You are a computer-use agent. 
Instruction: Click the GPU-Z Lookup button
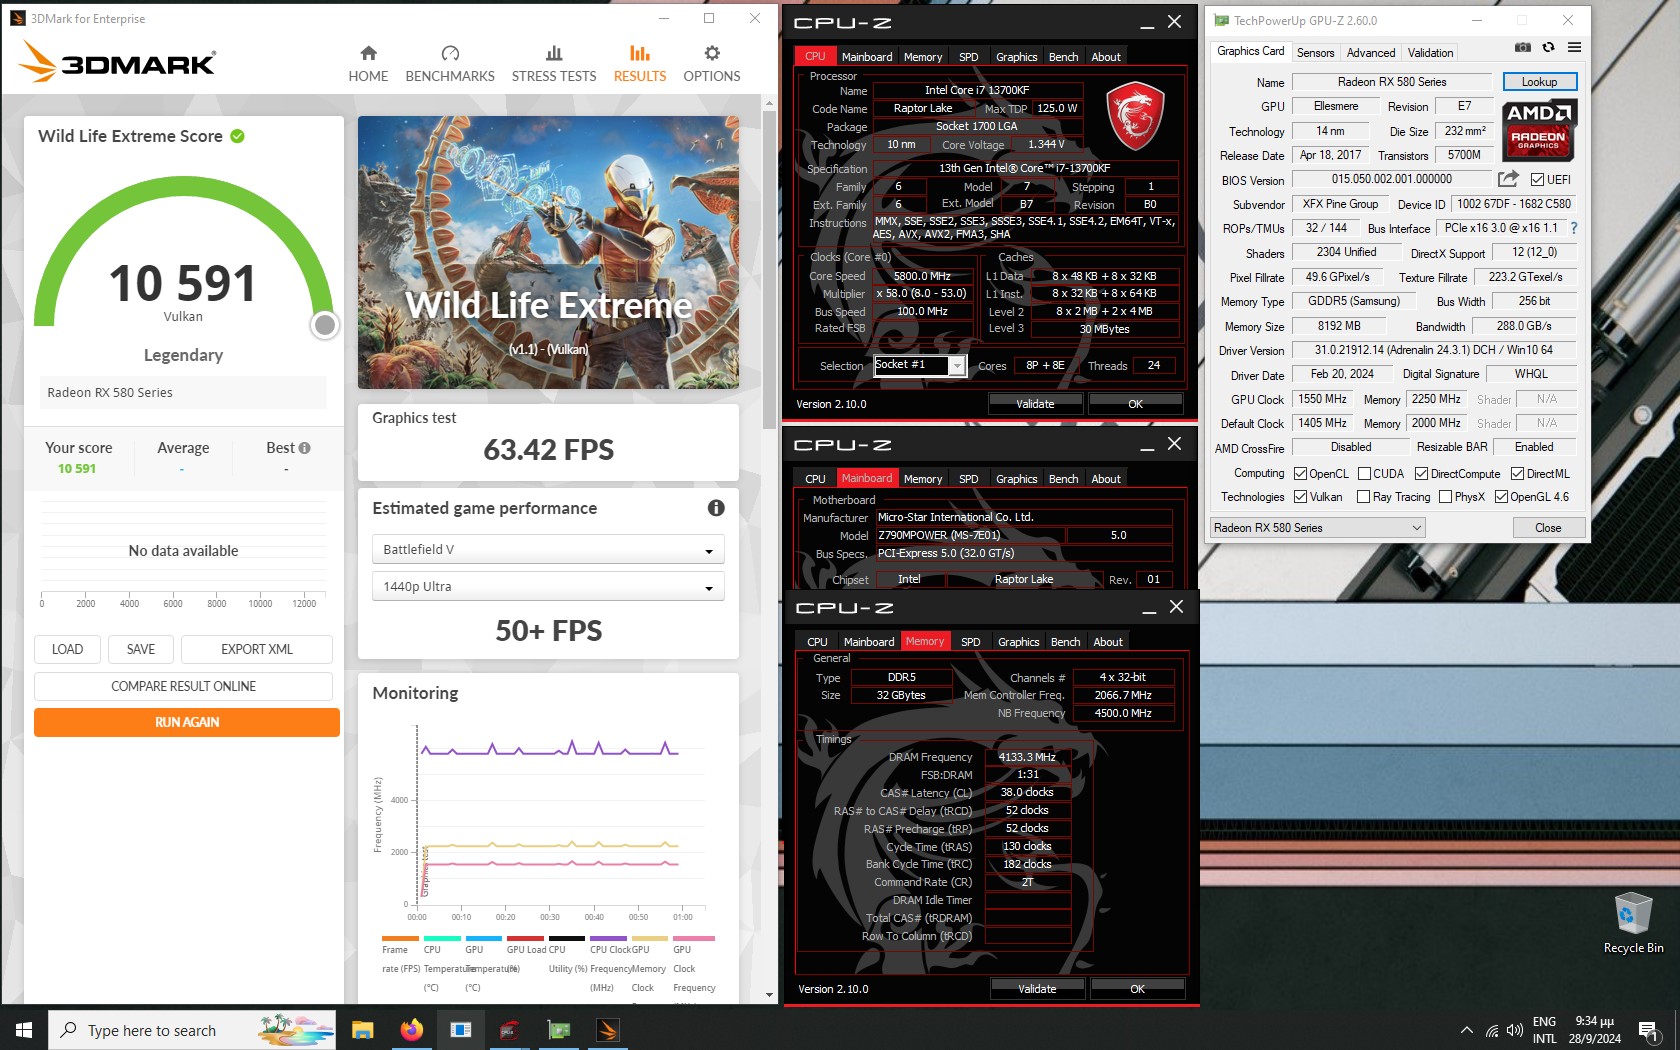point(1539,82)
